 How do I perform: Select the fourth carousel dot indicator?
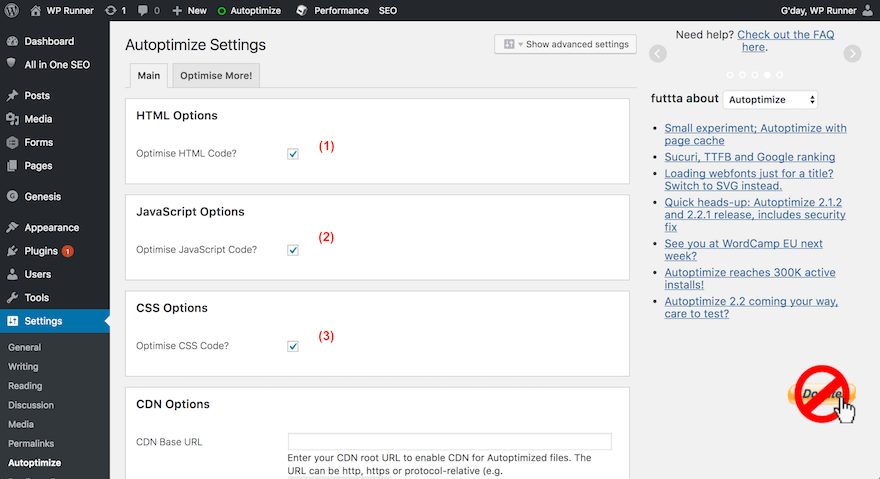[767, 75]
